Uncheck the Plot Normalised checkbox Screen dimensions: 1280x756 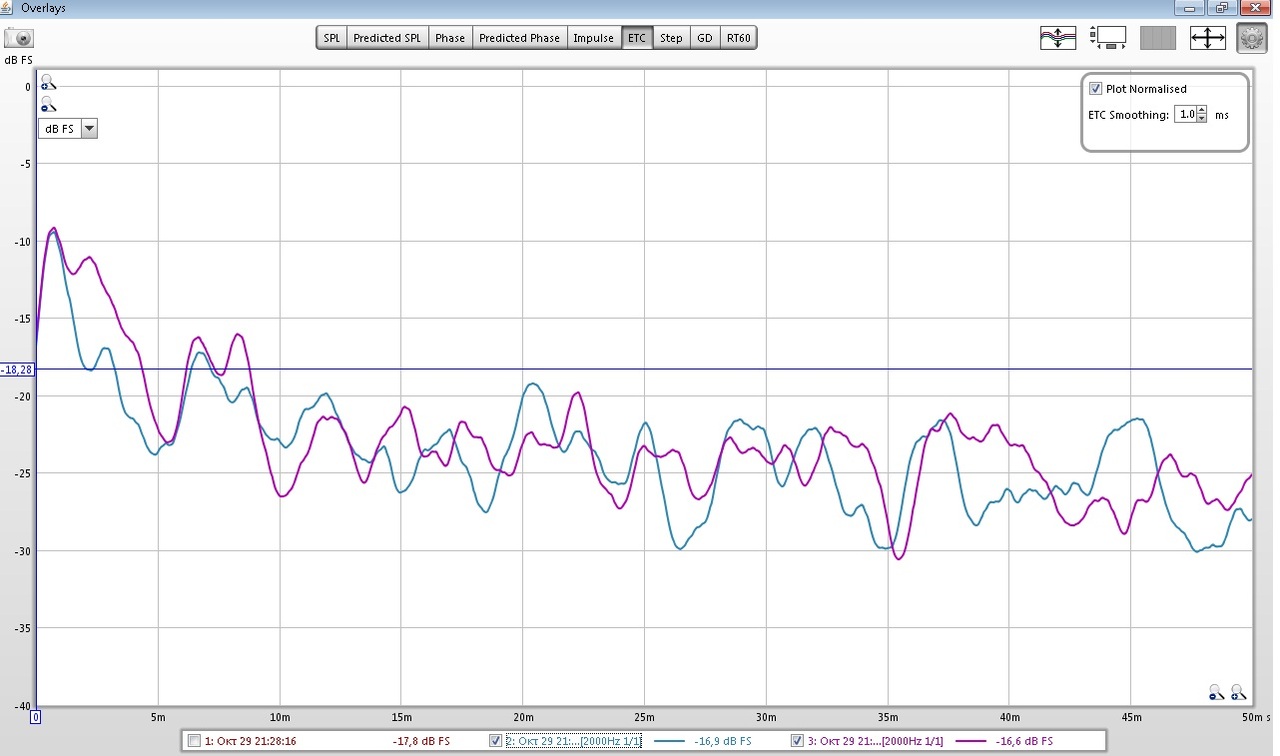[1096, 89]
